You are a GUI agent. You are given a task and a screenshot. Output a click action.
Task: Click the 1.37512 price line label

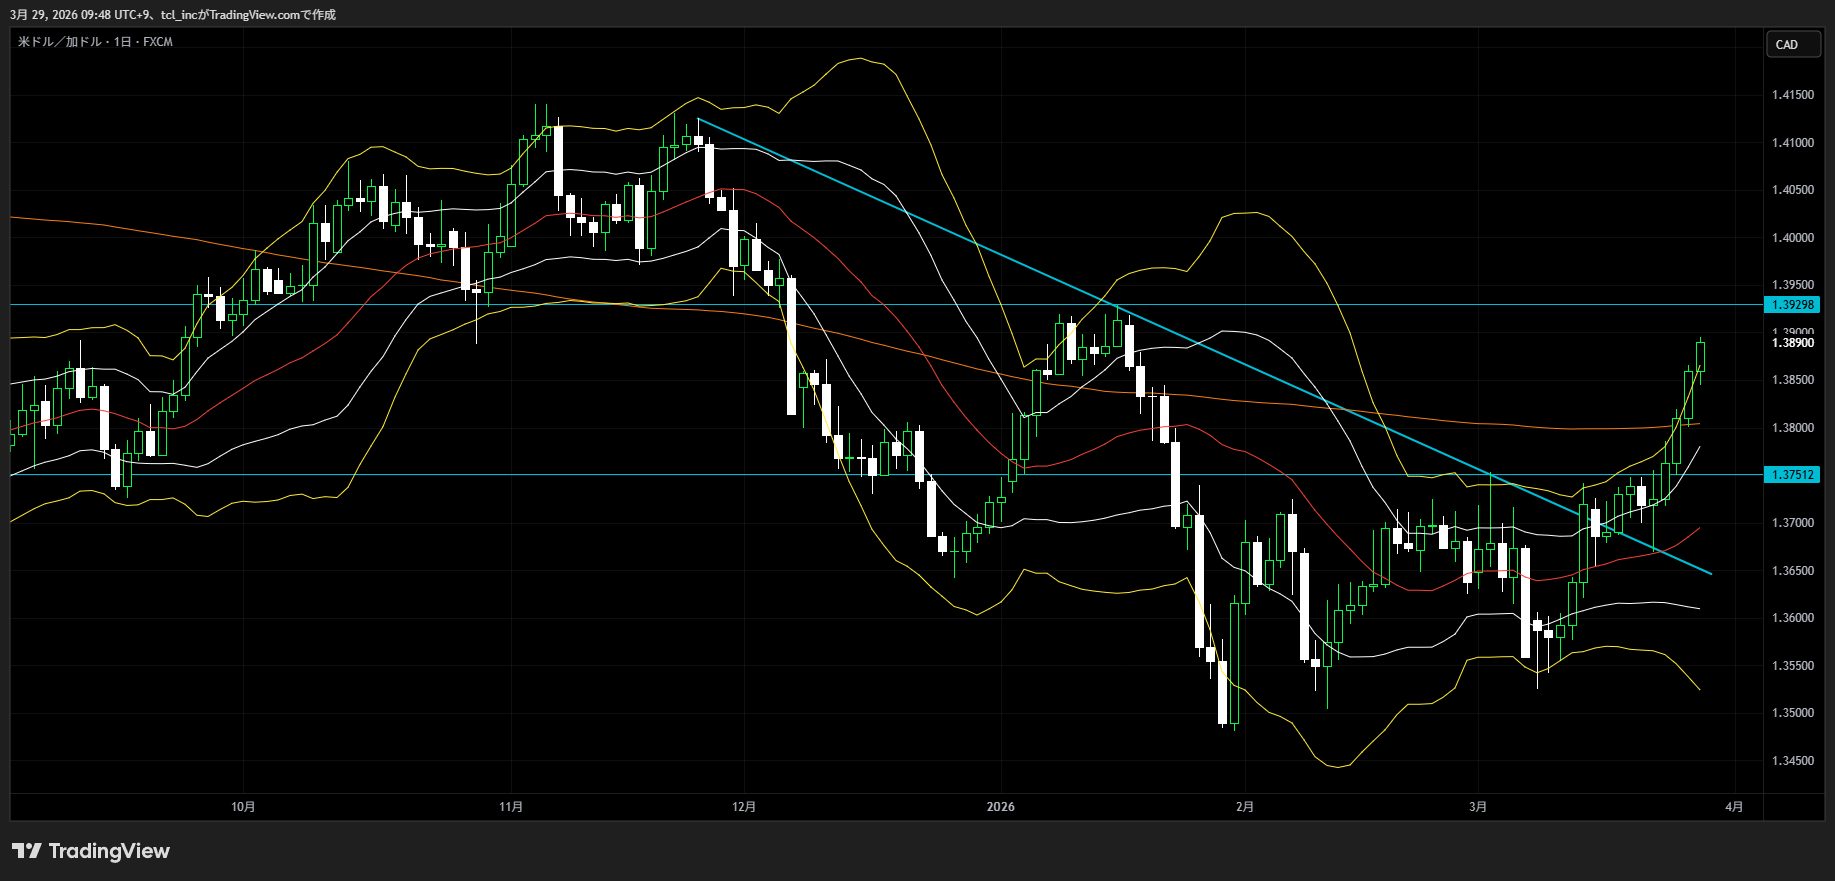coord(1792,475)
